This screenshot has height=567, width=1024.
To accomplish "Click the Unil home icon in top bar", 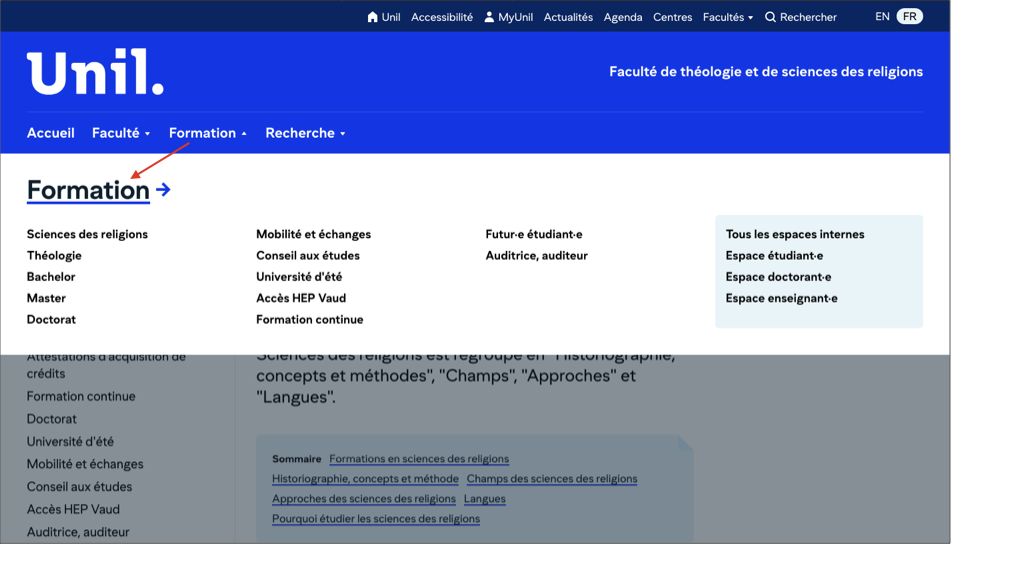I will (372, 17).
